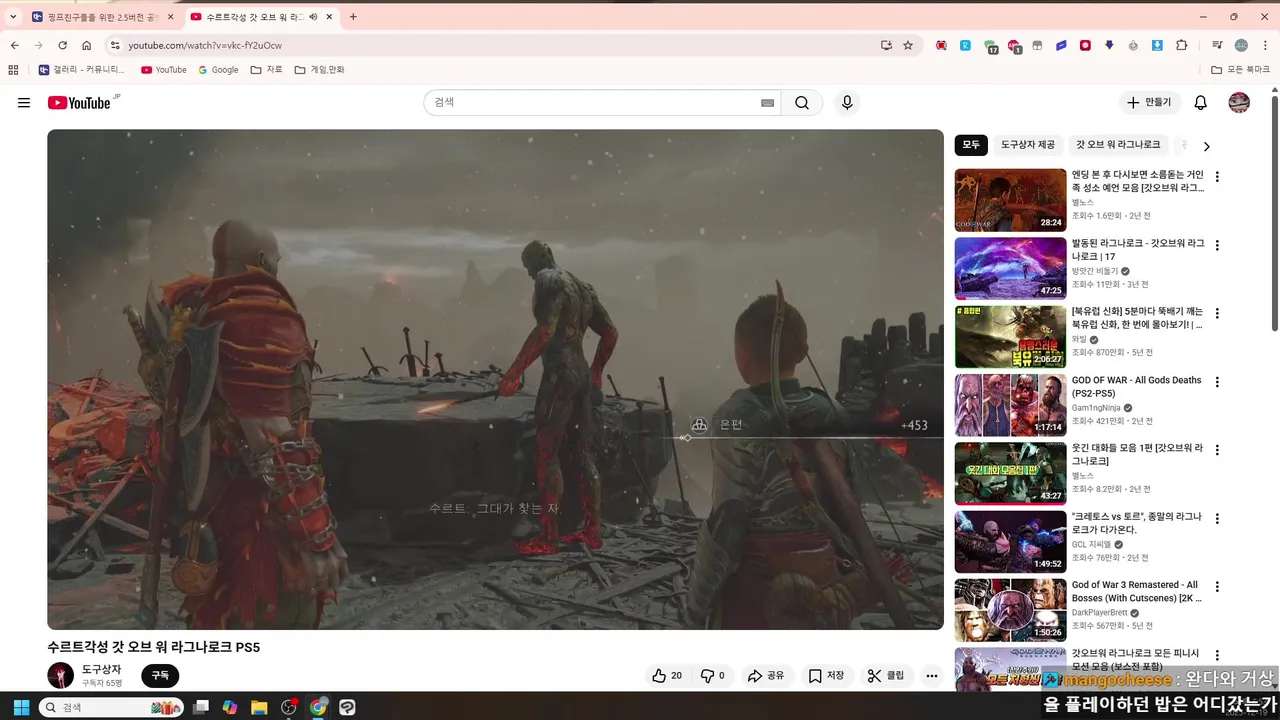Open thumbnail of 2:06:27 Norse mythology video
Screen dimensions: 1280x720
pos(1010,337)
